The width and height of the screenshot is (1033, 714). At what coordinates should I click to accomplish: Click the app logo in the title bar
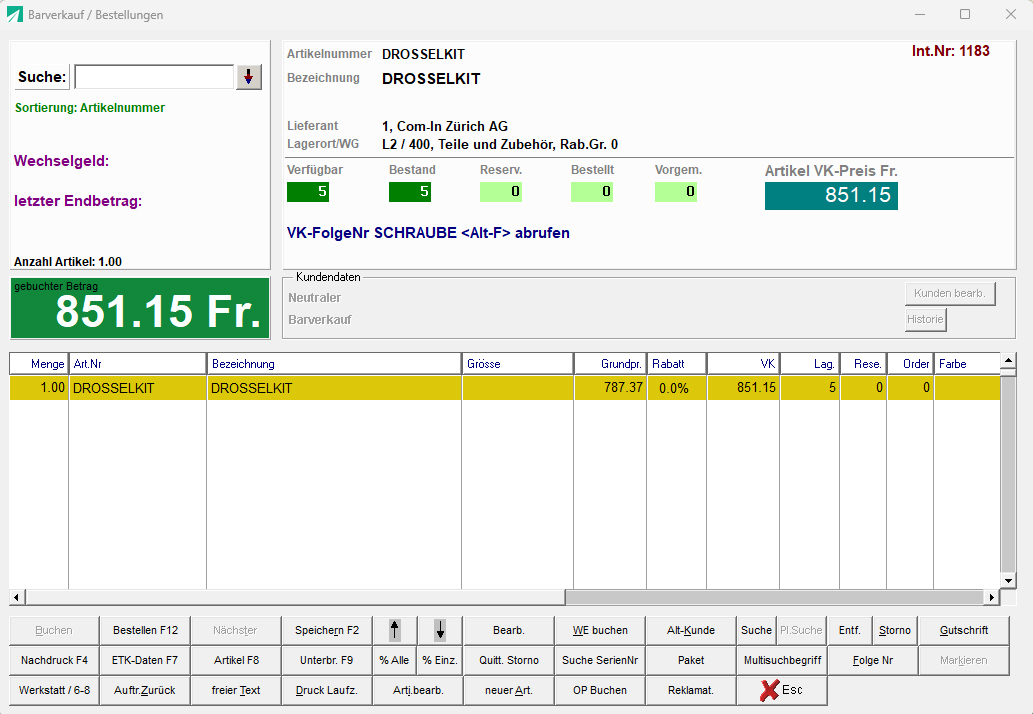(x=14, y=14)
